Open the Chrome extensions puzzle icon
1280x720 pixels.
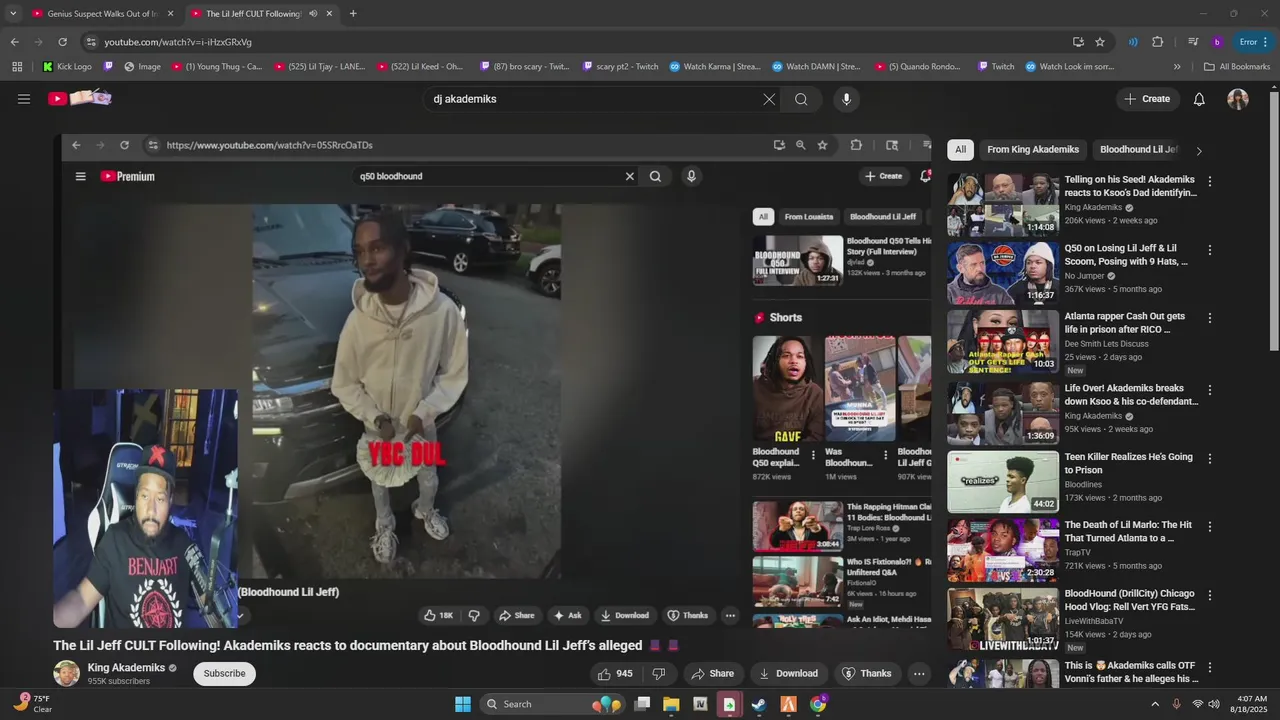(x=1158, y=42)
